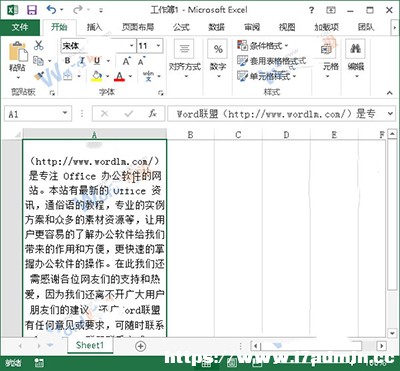This screenshot has width=400, height=371.
Task: Click the Undo arrow icon
Action: pyautogui.click(x=51, y=10)
